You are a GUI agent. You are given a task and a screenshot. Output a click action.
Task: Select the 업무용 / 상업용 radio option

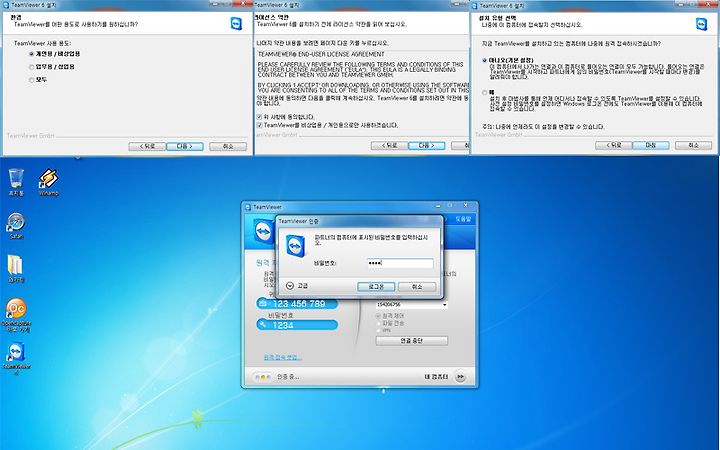(32, 67)
